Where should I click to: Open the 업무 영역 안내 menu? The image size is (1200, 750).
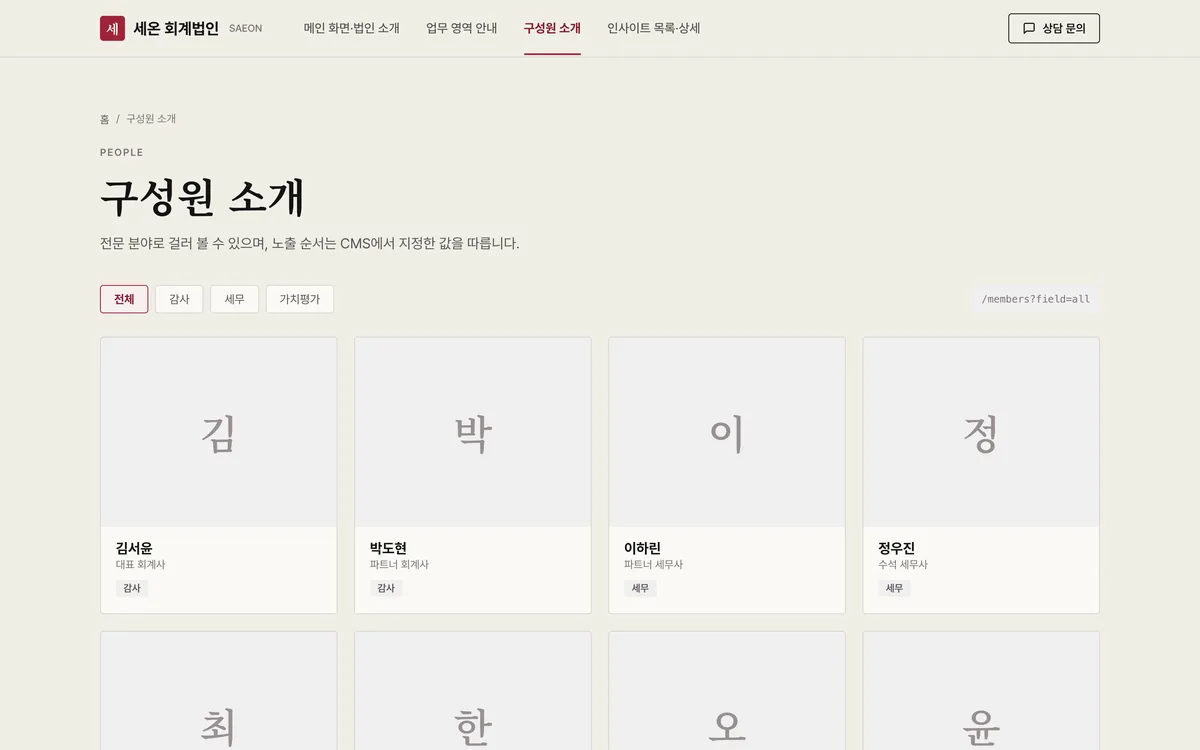coord(462,28)
